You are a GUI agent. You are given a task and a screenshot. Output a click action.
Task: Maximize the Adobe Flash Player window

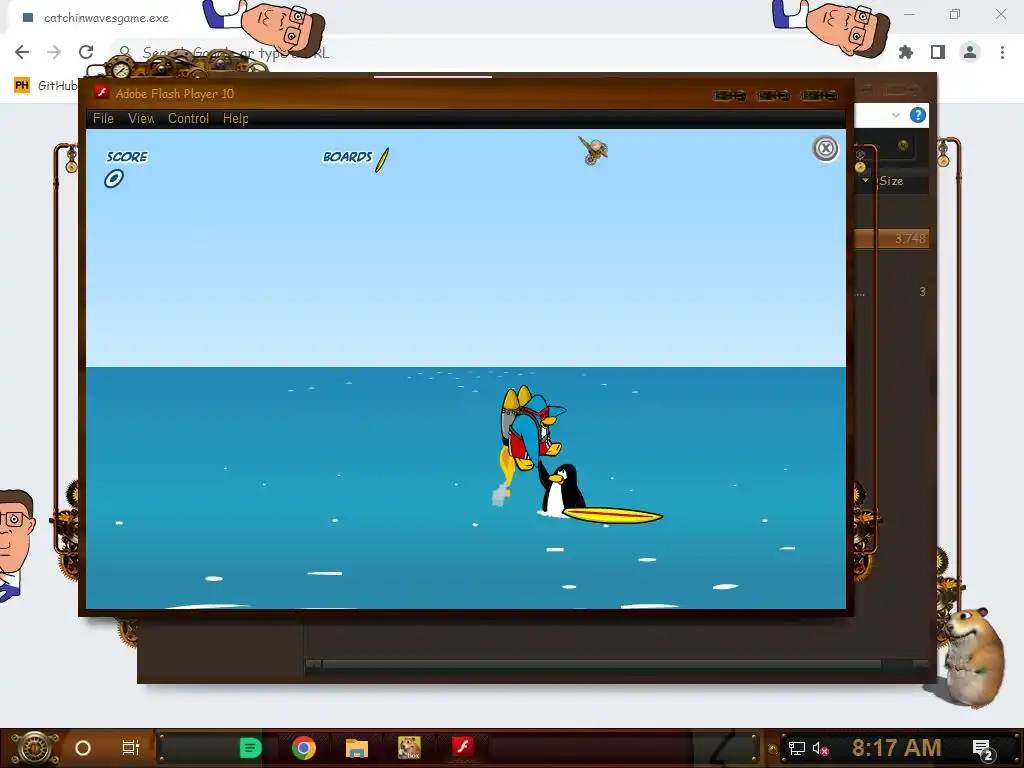(773, 95)
